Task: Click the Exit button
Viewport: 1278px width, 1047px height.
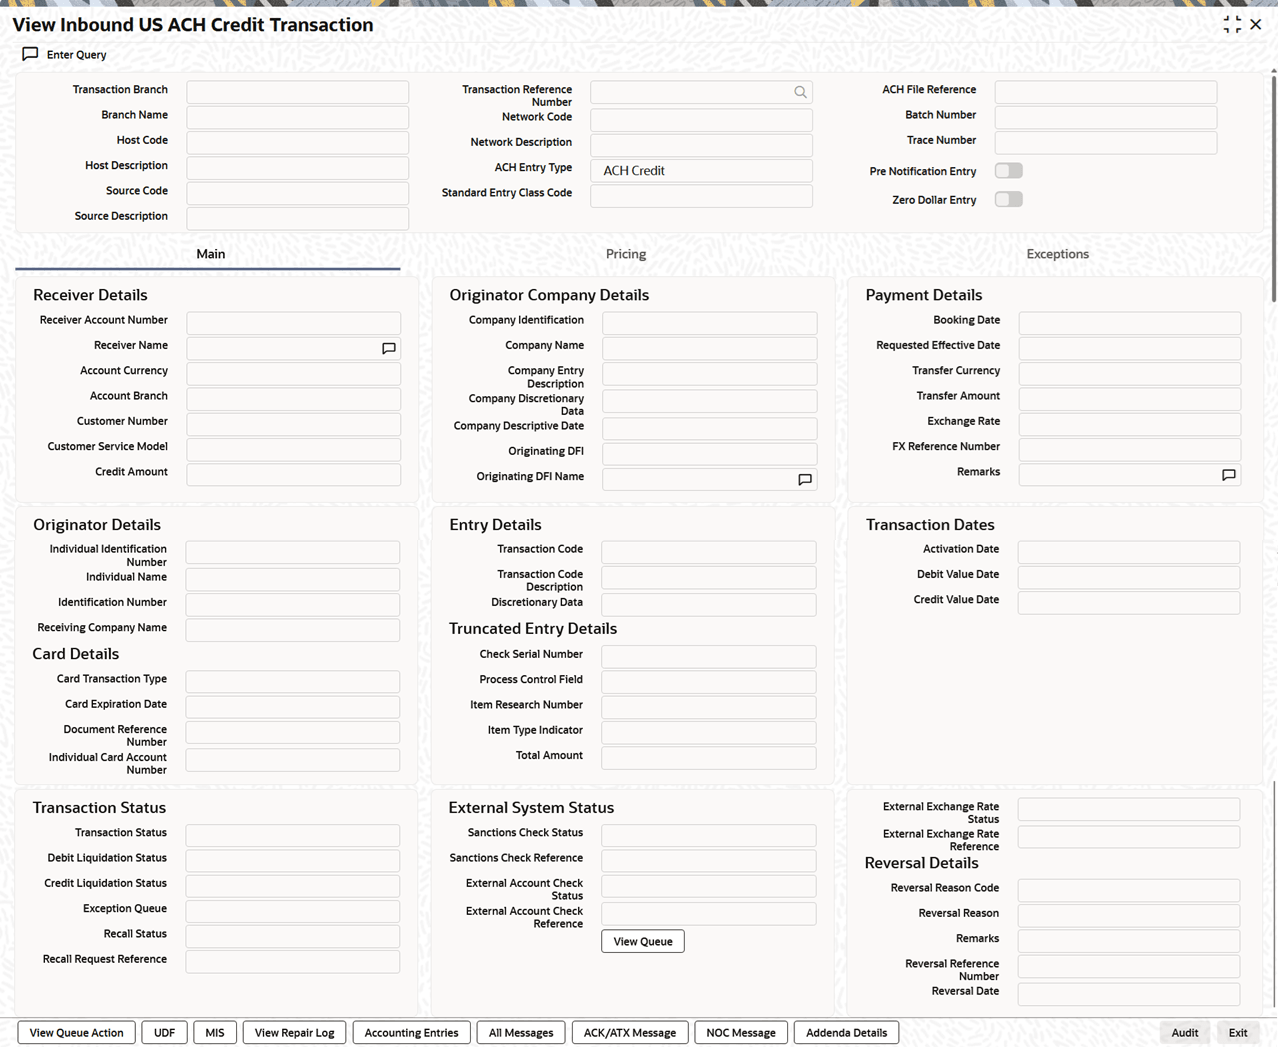Action: point(1238,1033)
